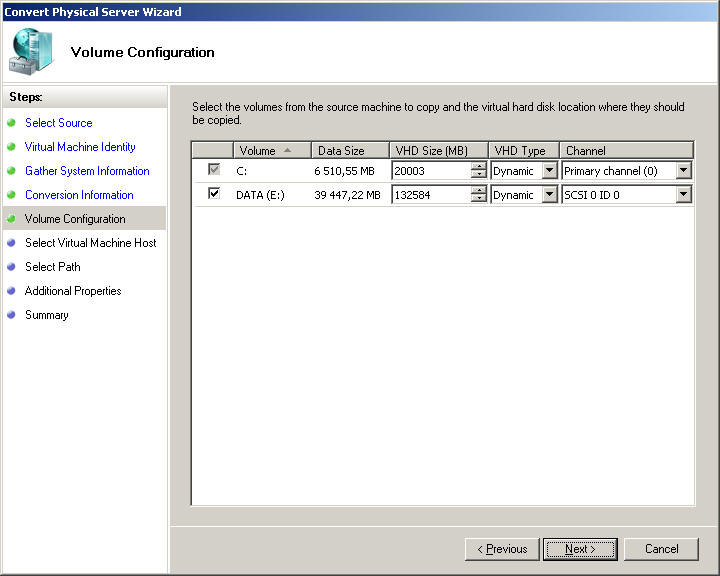720x576 pixels.
Task: Select the Volume Configuration step
Action: 75,219
